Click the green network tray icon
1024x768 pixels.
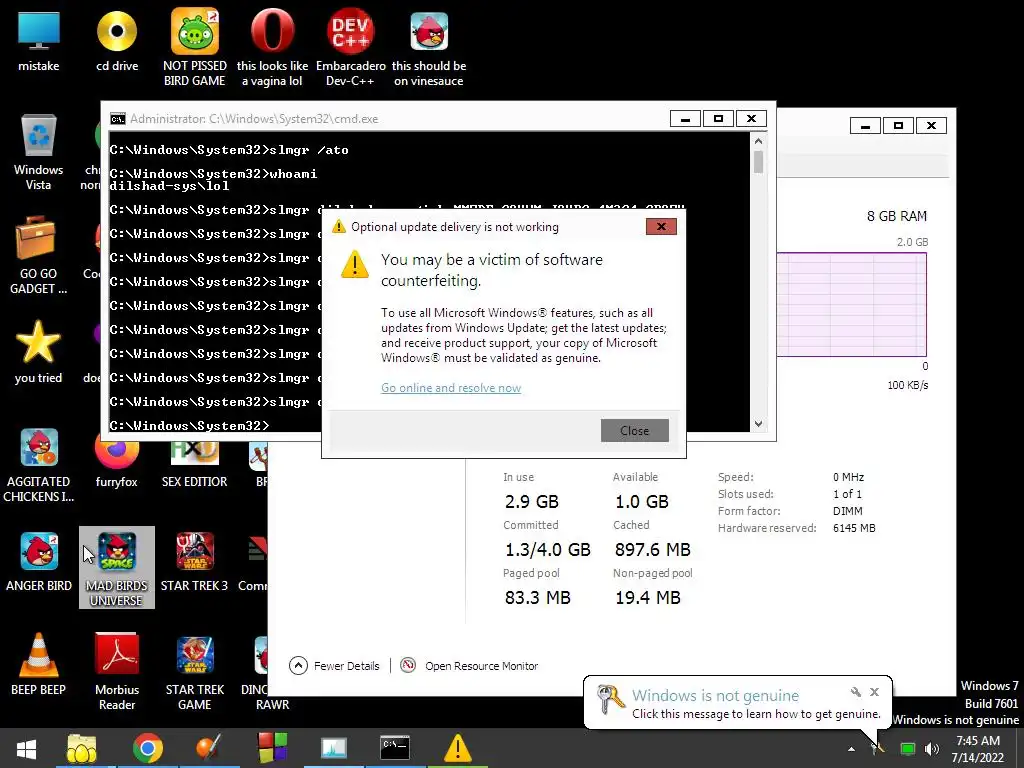[x=908, y=749]
